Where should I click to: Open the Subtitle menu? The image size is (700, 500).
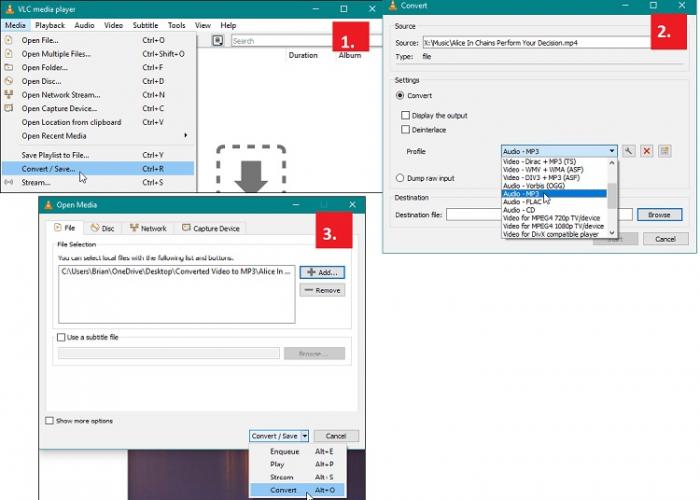pos(145,25)
